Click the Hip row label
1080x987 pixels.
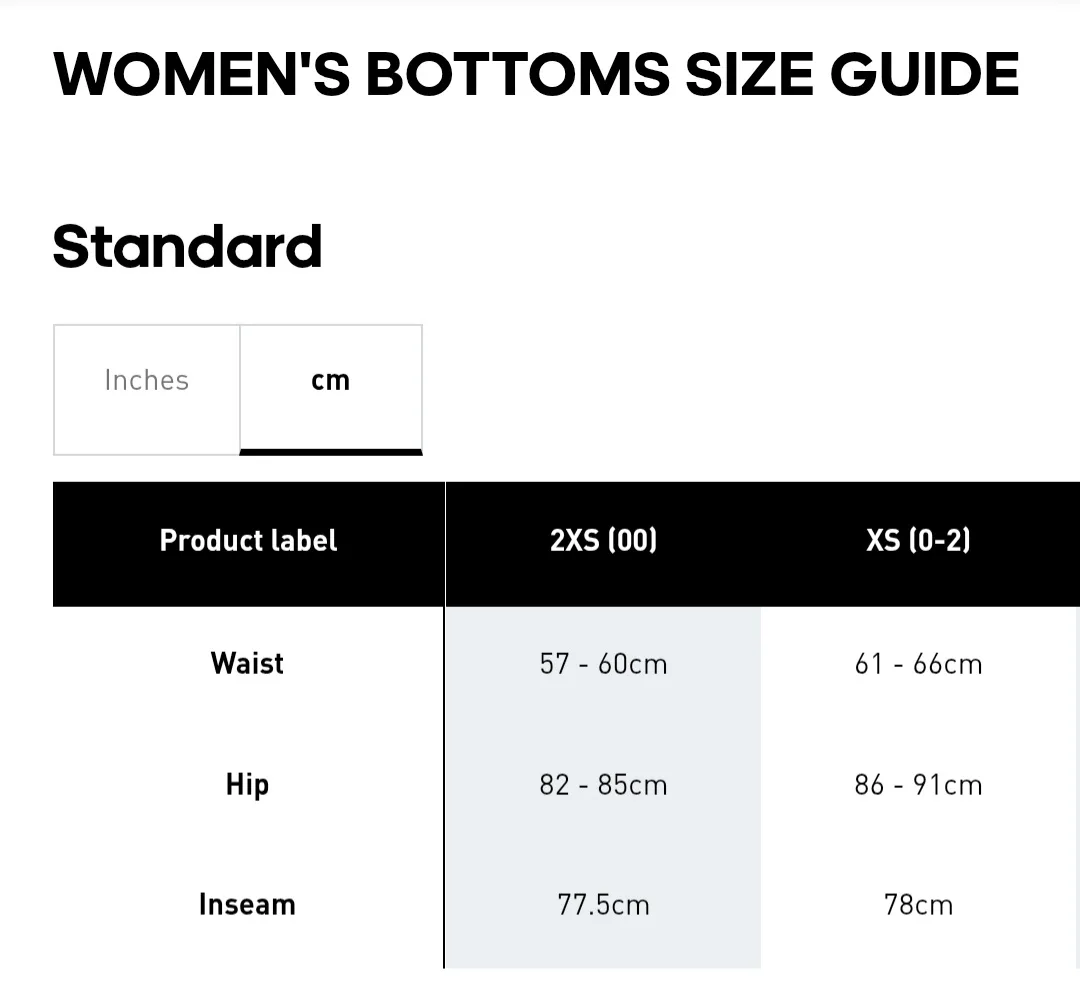(247, 785)
